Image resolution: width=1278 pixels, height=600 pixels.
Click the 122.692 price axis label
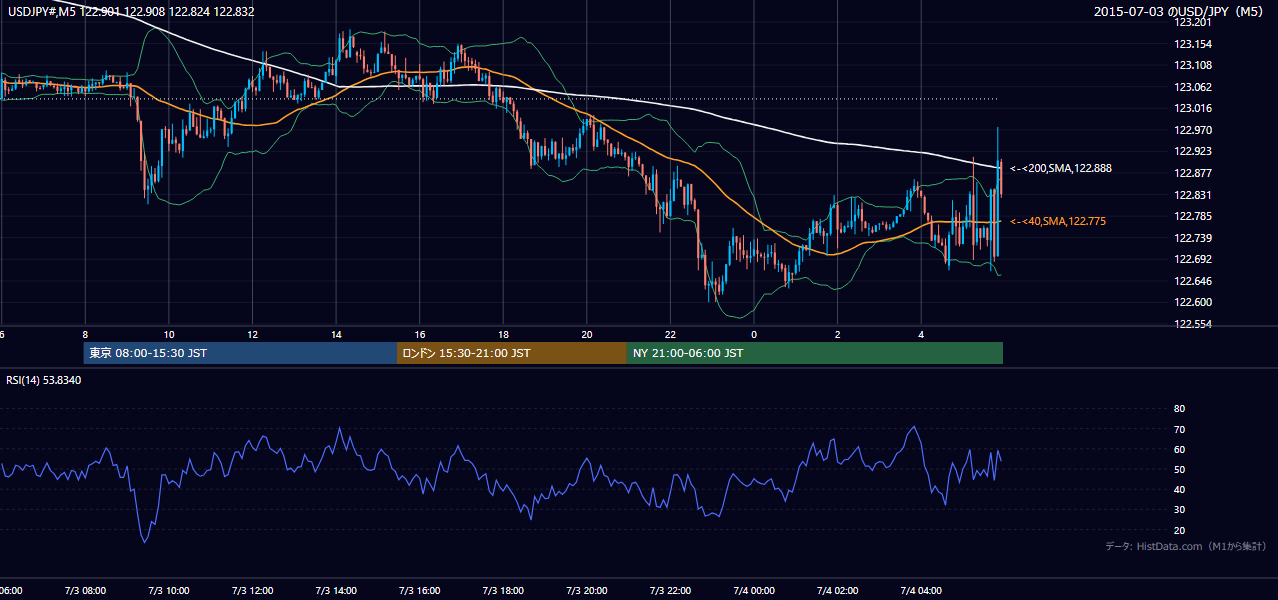[x=1192, y=259]
